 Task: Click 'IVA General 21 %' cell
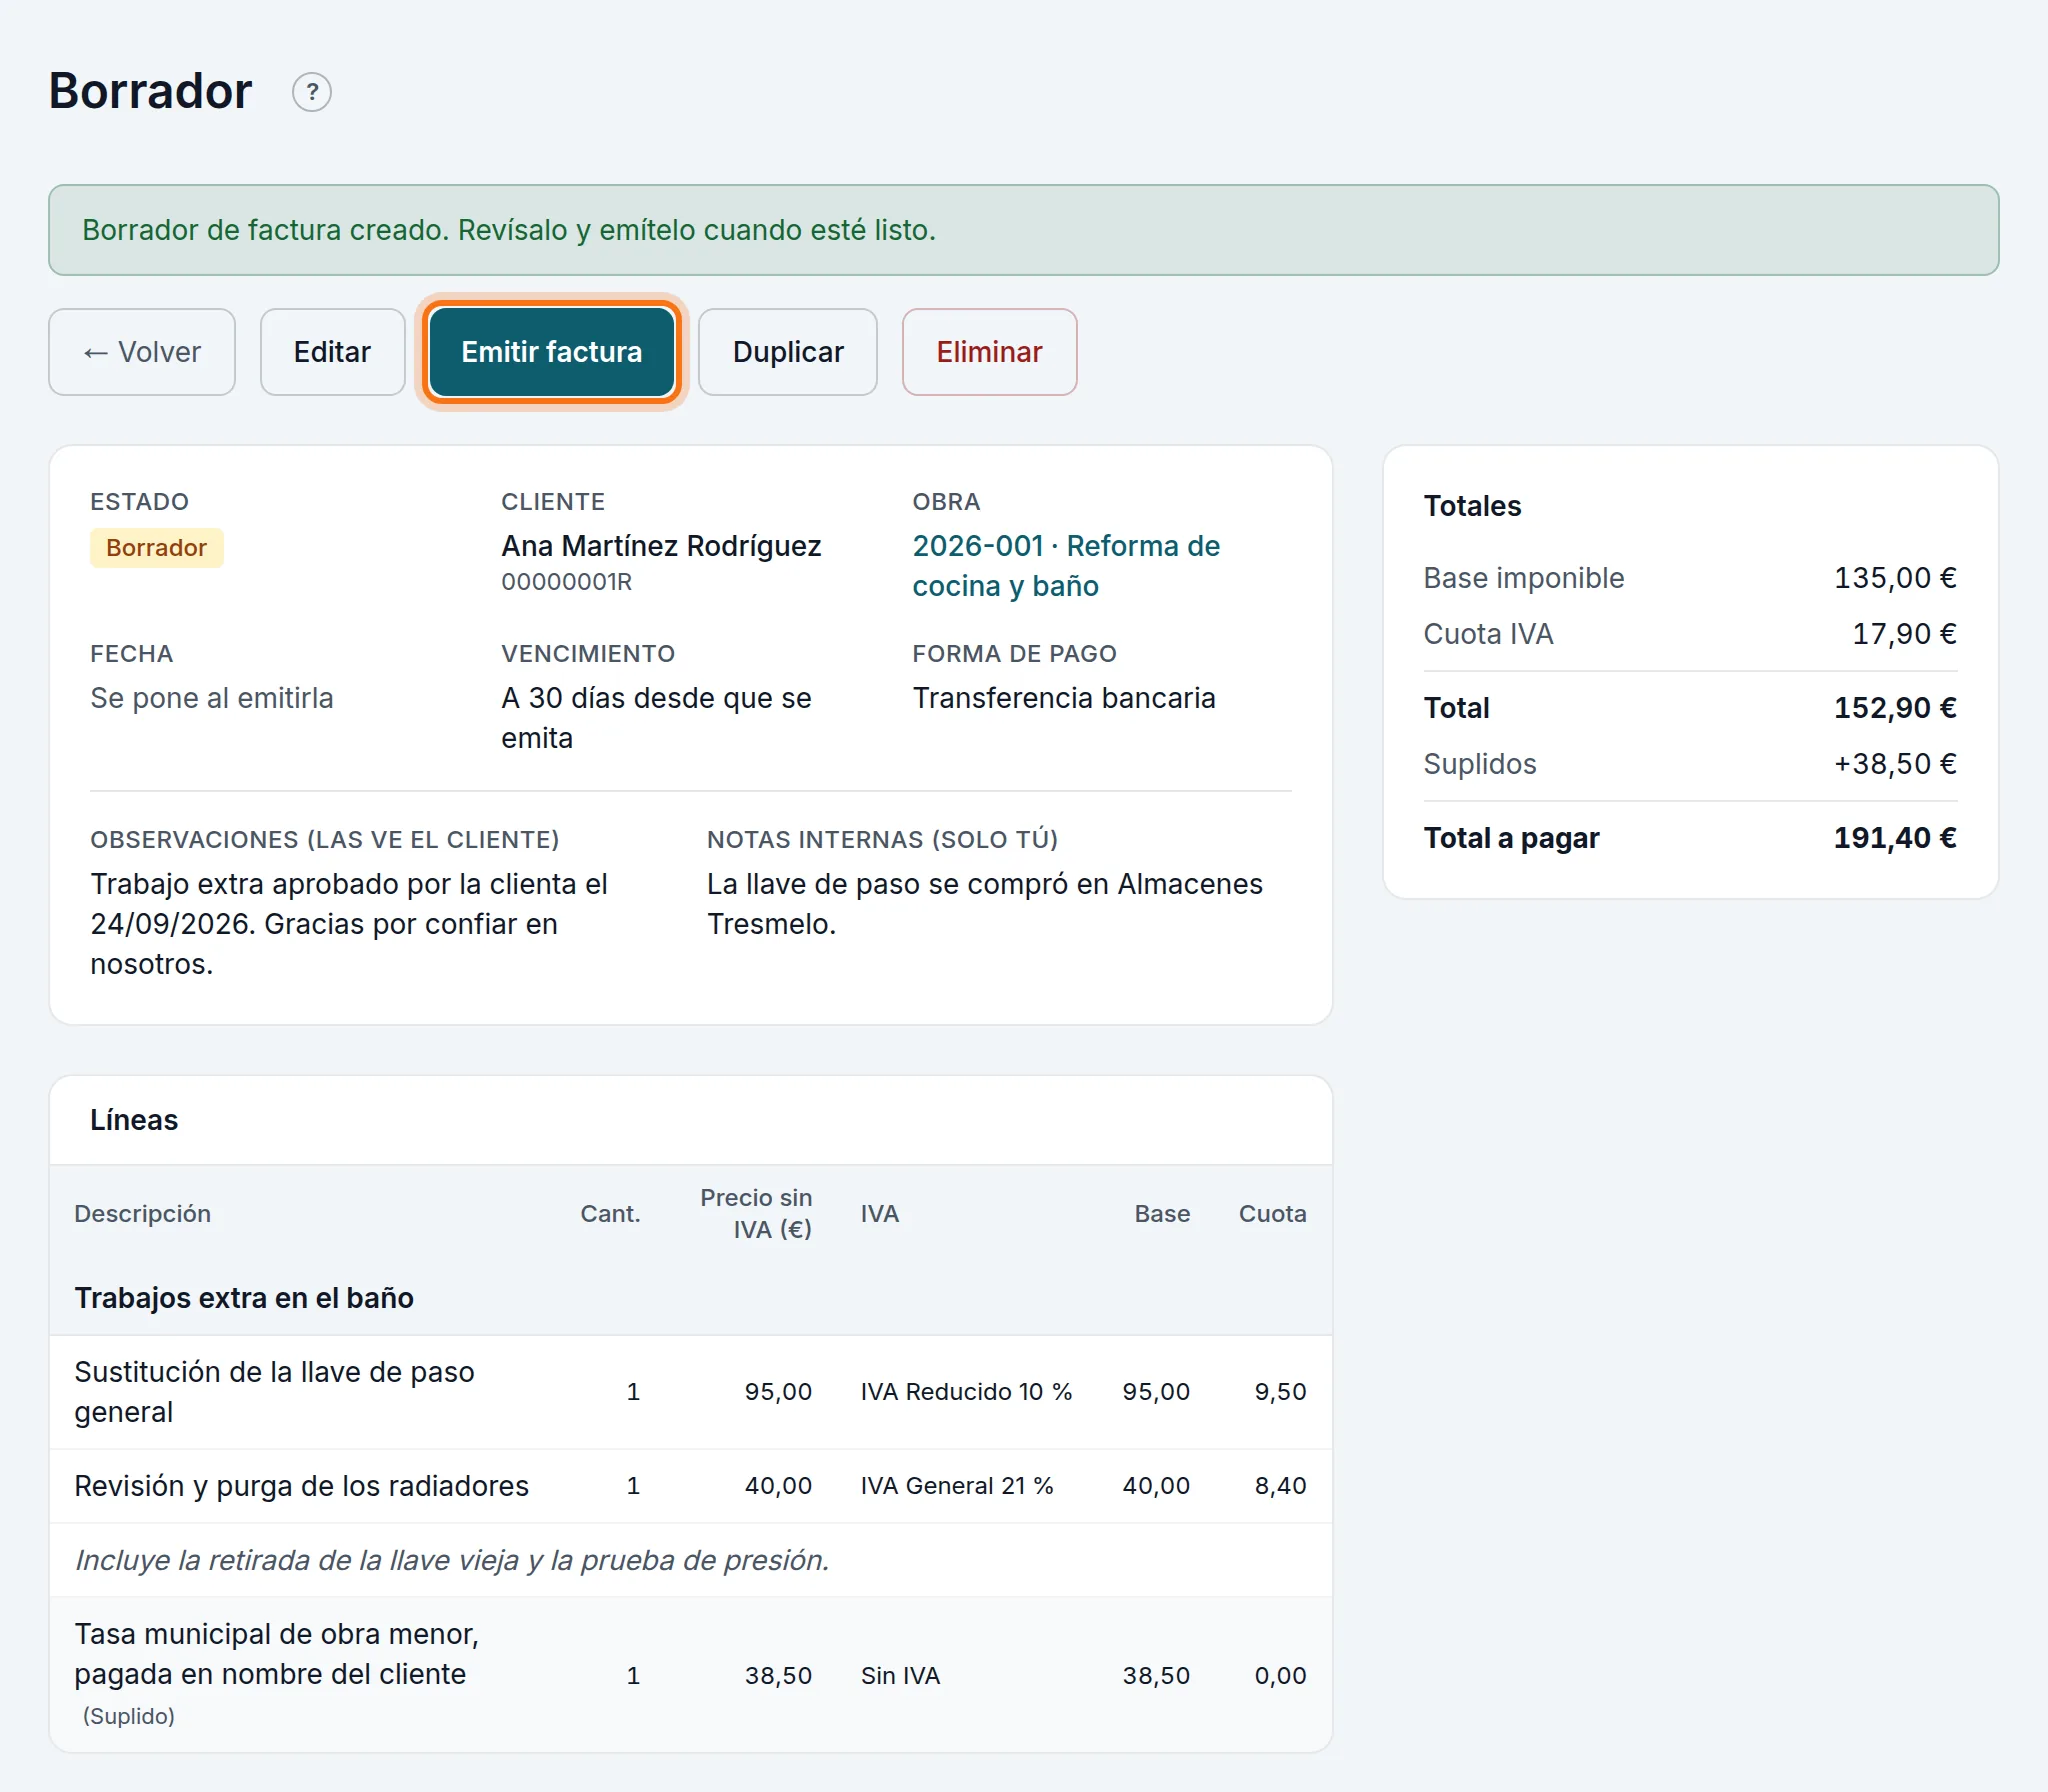[x=957, y=1486]
